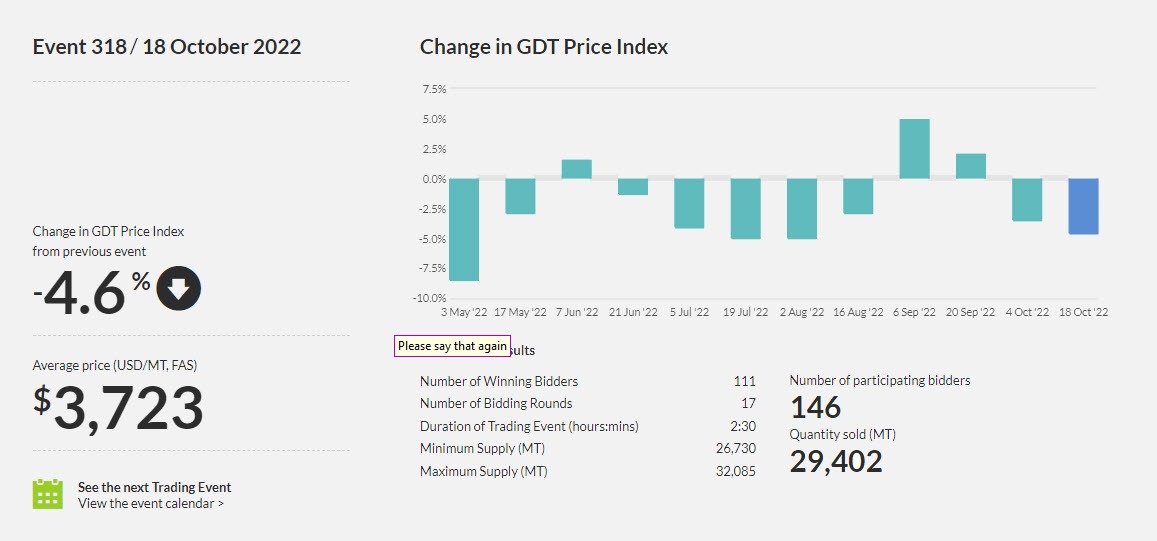Click the "Change in GDT Price Index" chart title
1157x541 pixels.
[x=544, y=47]
